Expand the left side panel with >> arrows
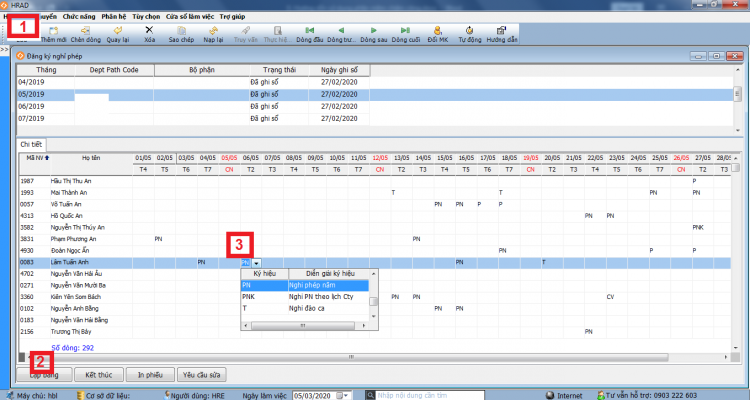The image size is (750, 400). 4,49
